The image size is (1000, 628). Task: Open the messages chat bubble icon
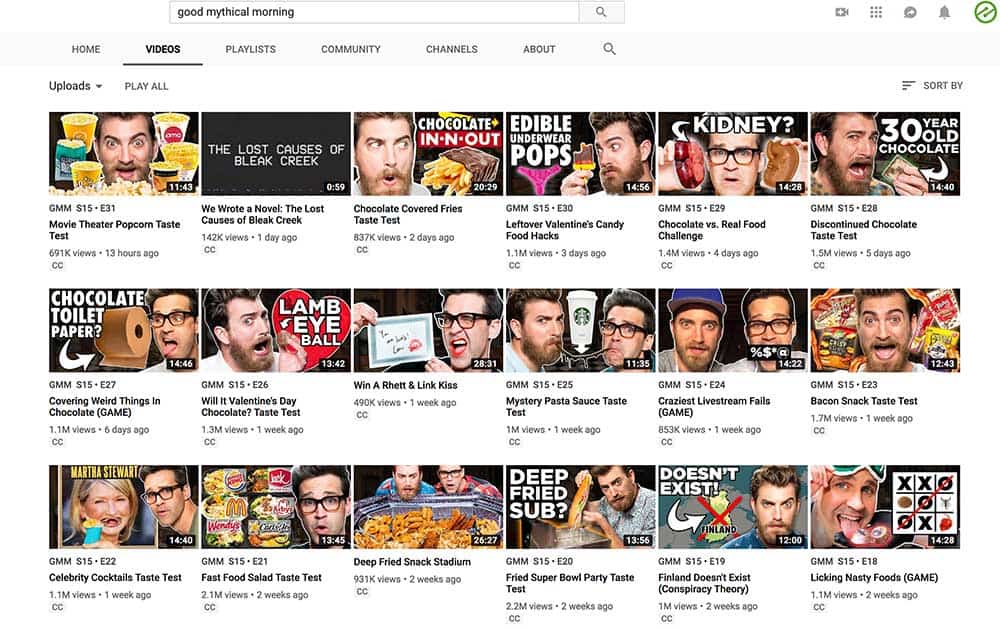pos(910,12)
